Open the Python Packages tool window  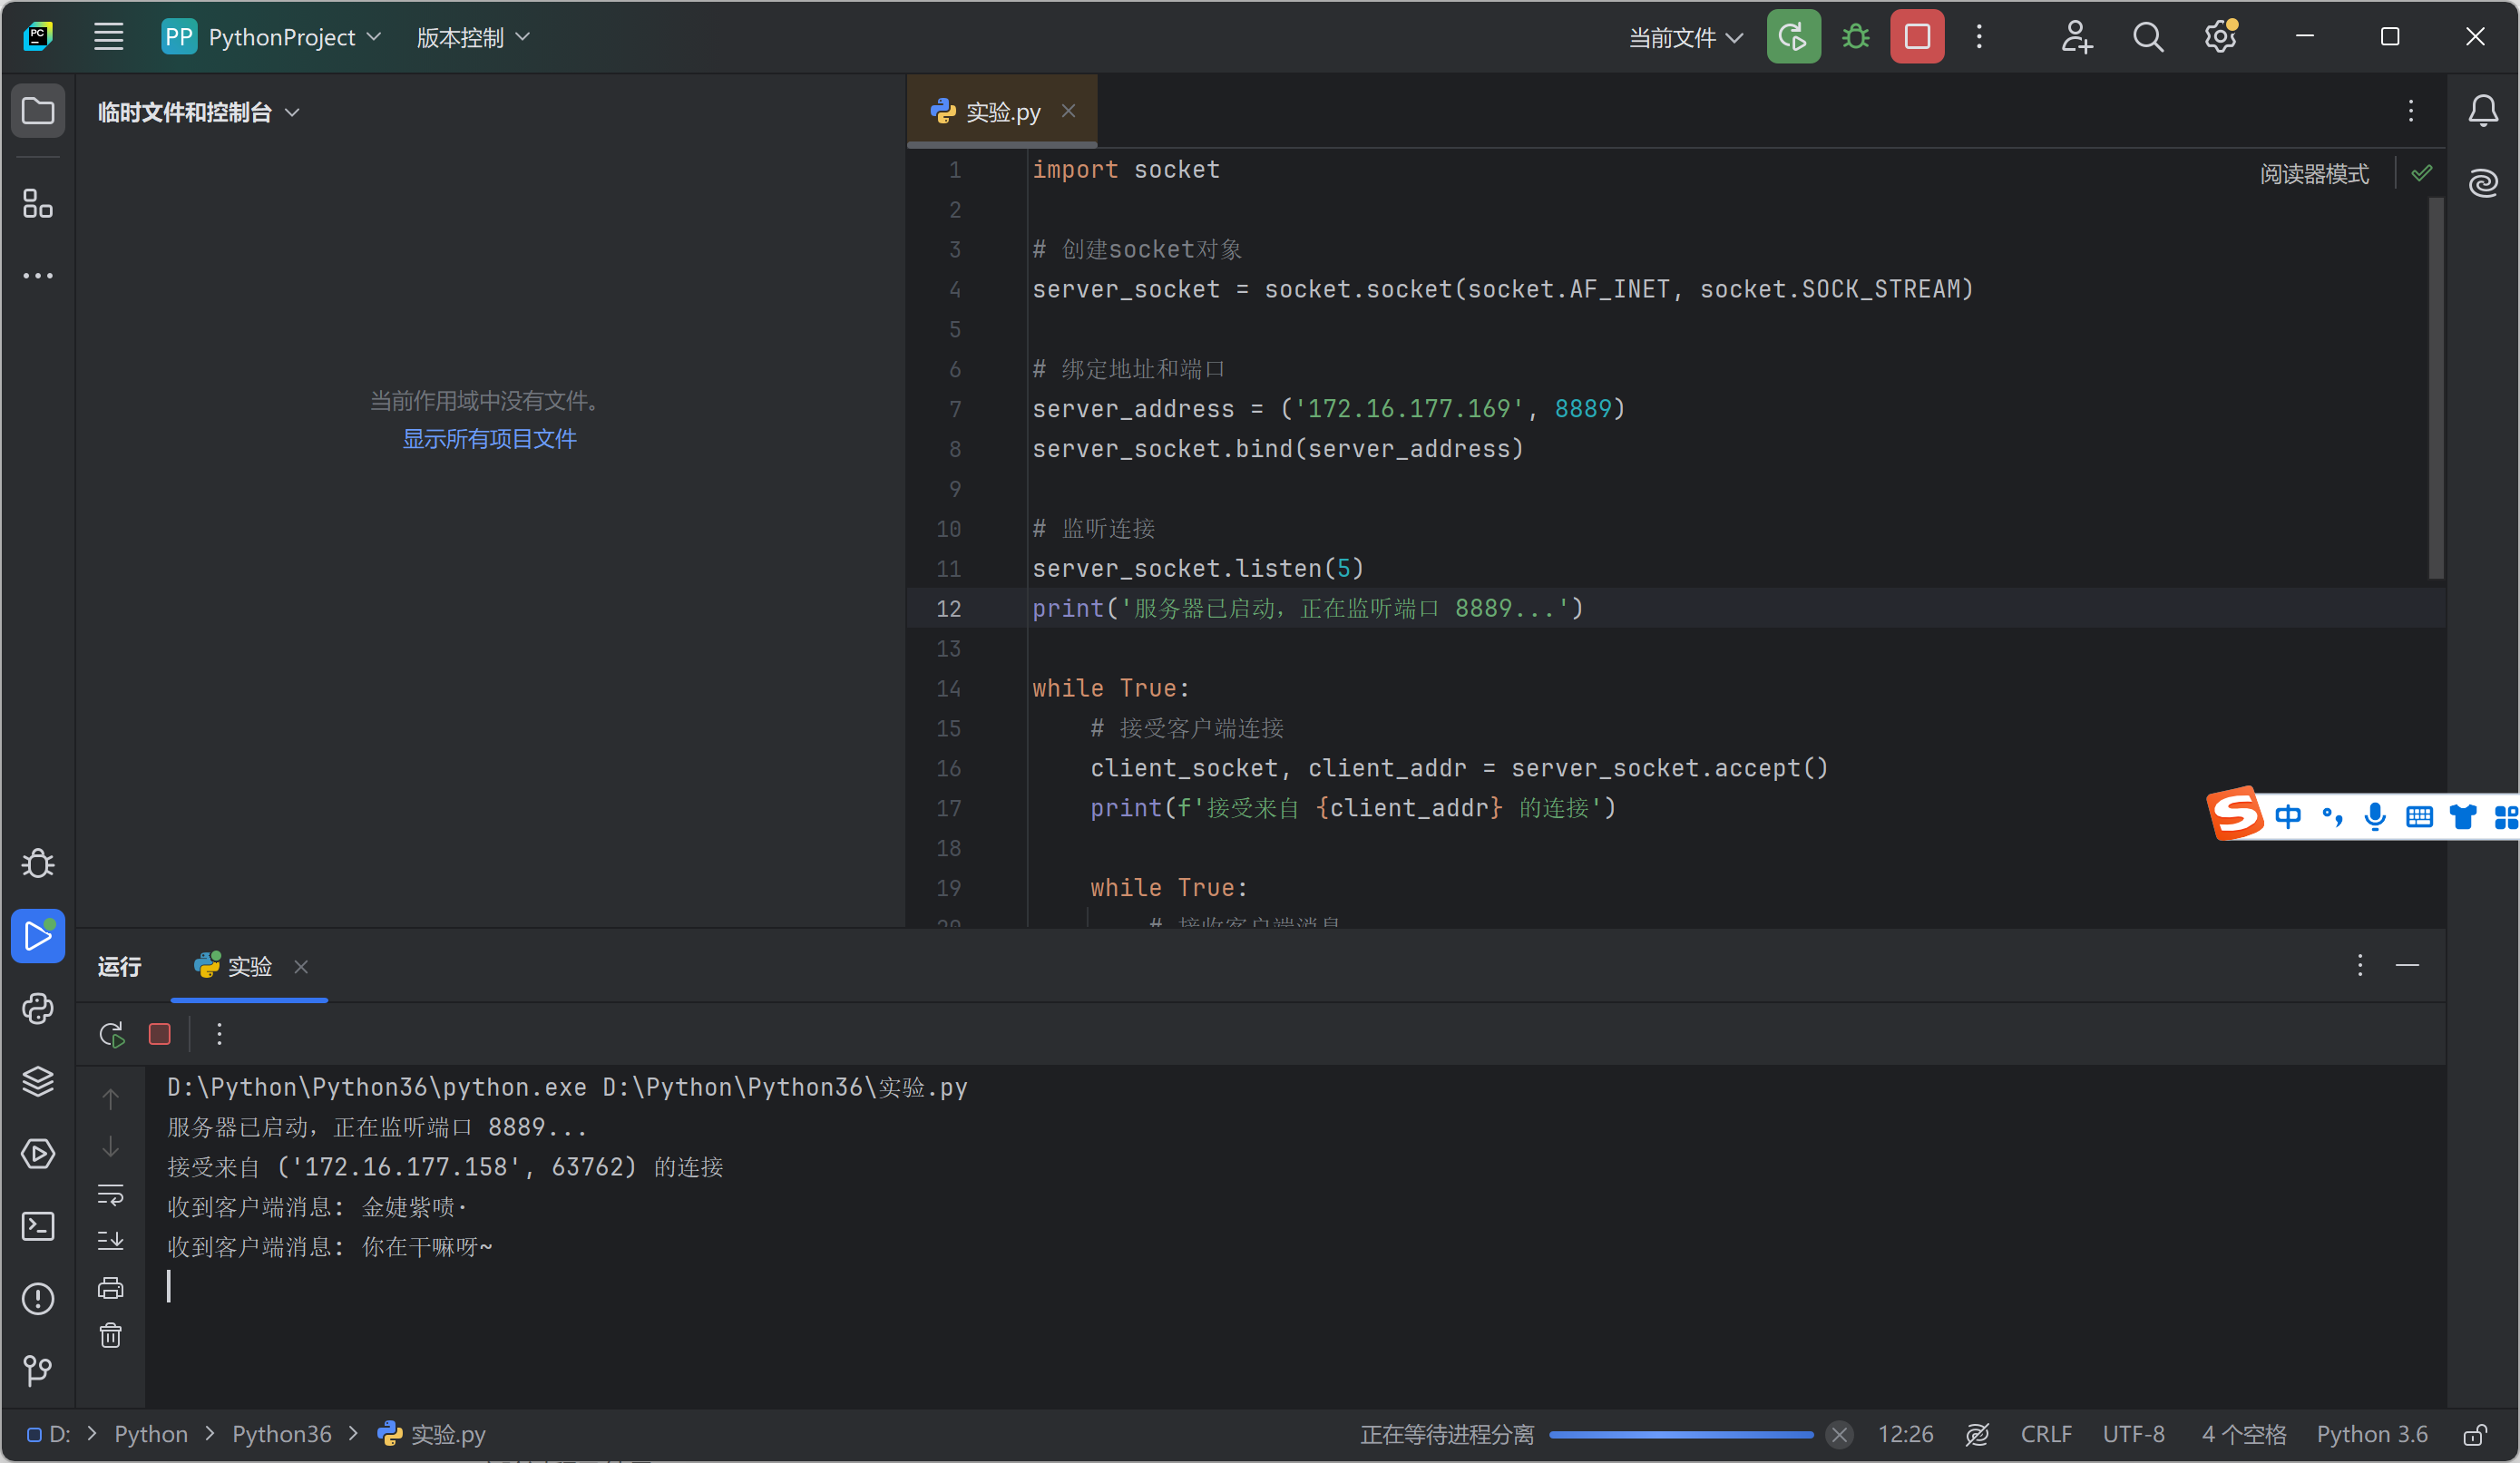(37, 1081)
